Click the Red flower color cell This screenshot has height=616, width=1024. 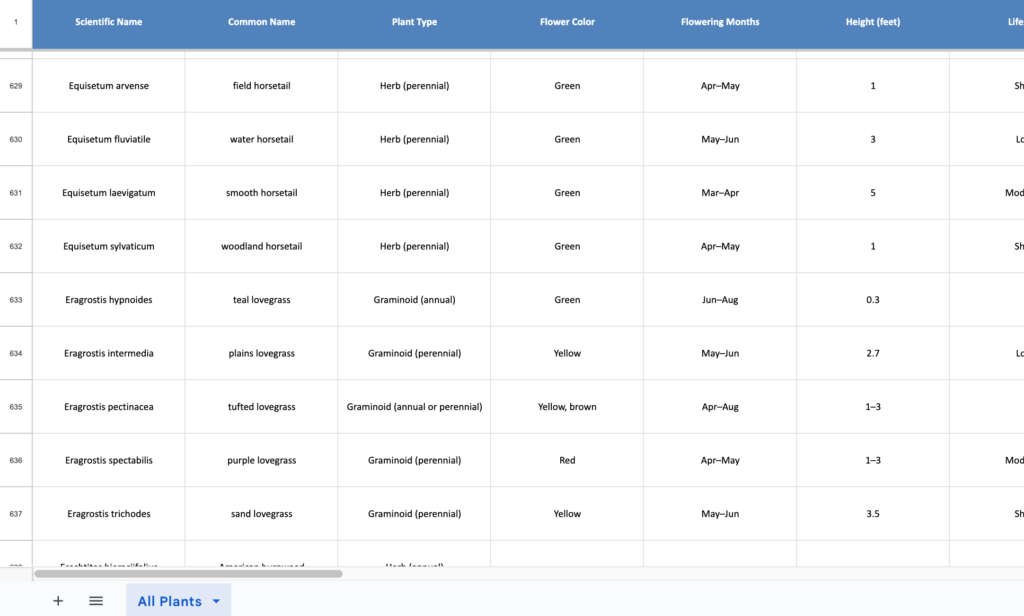click(x=567, y=461)
